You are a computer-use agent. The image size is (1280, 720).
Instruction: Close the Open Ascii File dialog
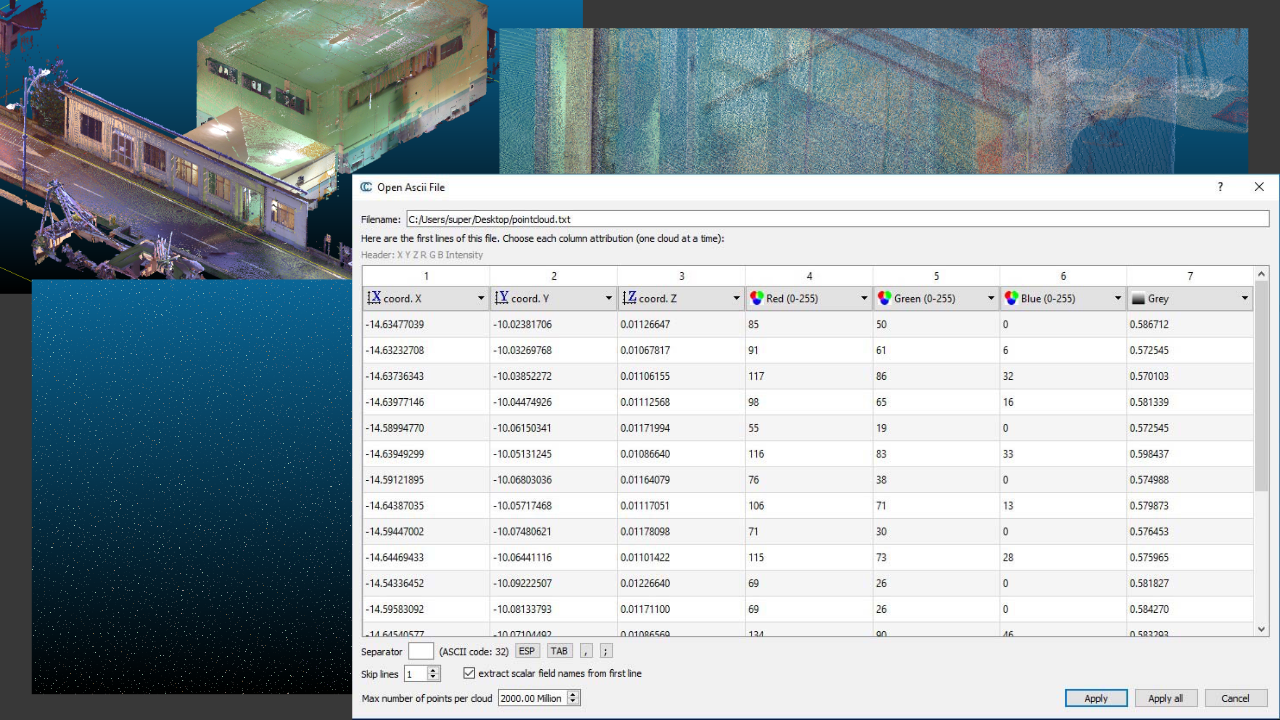pos(1259,187)
